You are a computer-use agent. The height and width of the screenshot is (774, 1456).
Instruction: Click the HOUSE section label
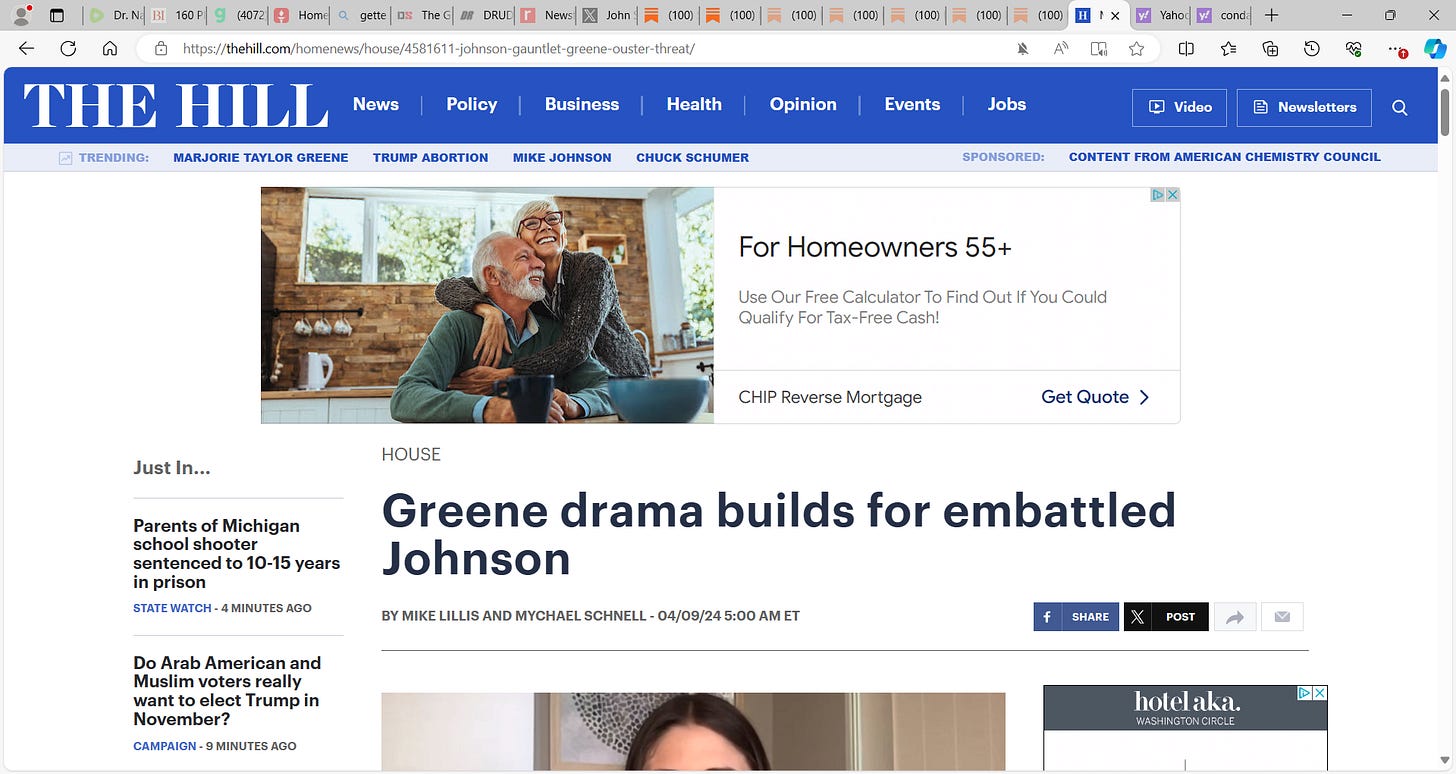[x=411, y=454]
